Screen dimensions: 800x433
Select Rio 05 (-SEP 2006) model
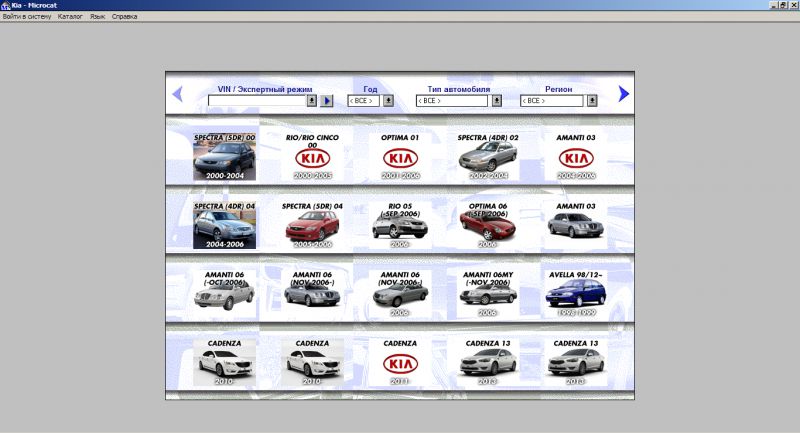point(400,225)
